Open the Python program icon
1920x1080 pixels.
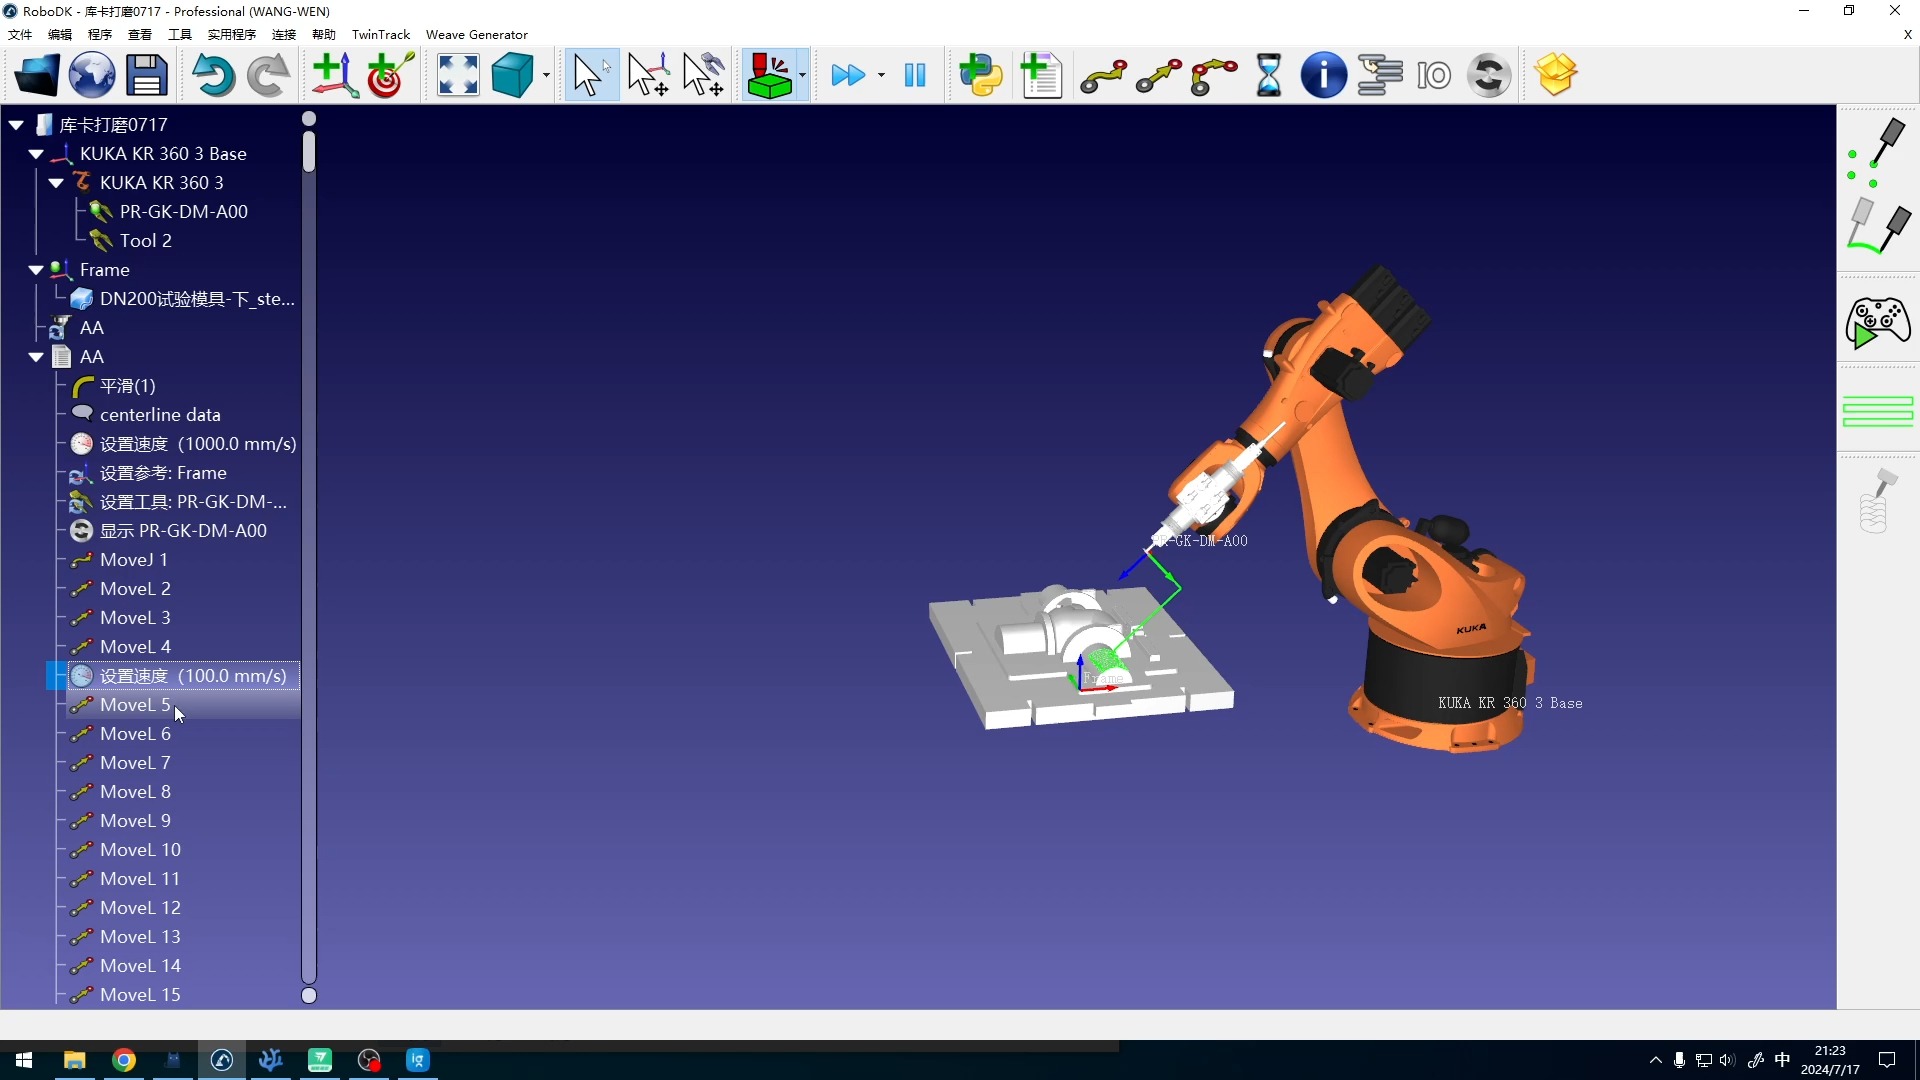point(980,75)
